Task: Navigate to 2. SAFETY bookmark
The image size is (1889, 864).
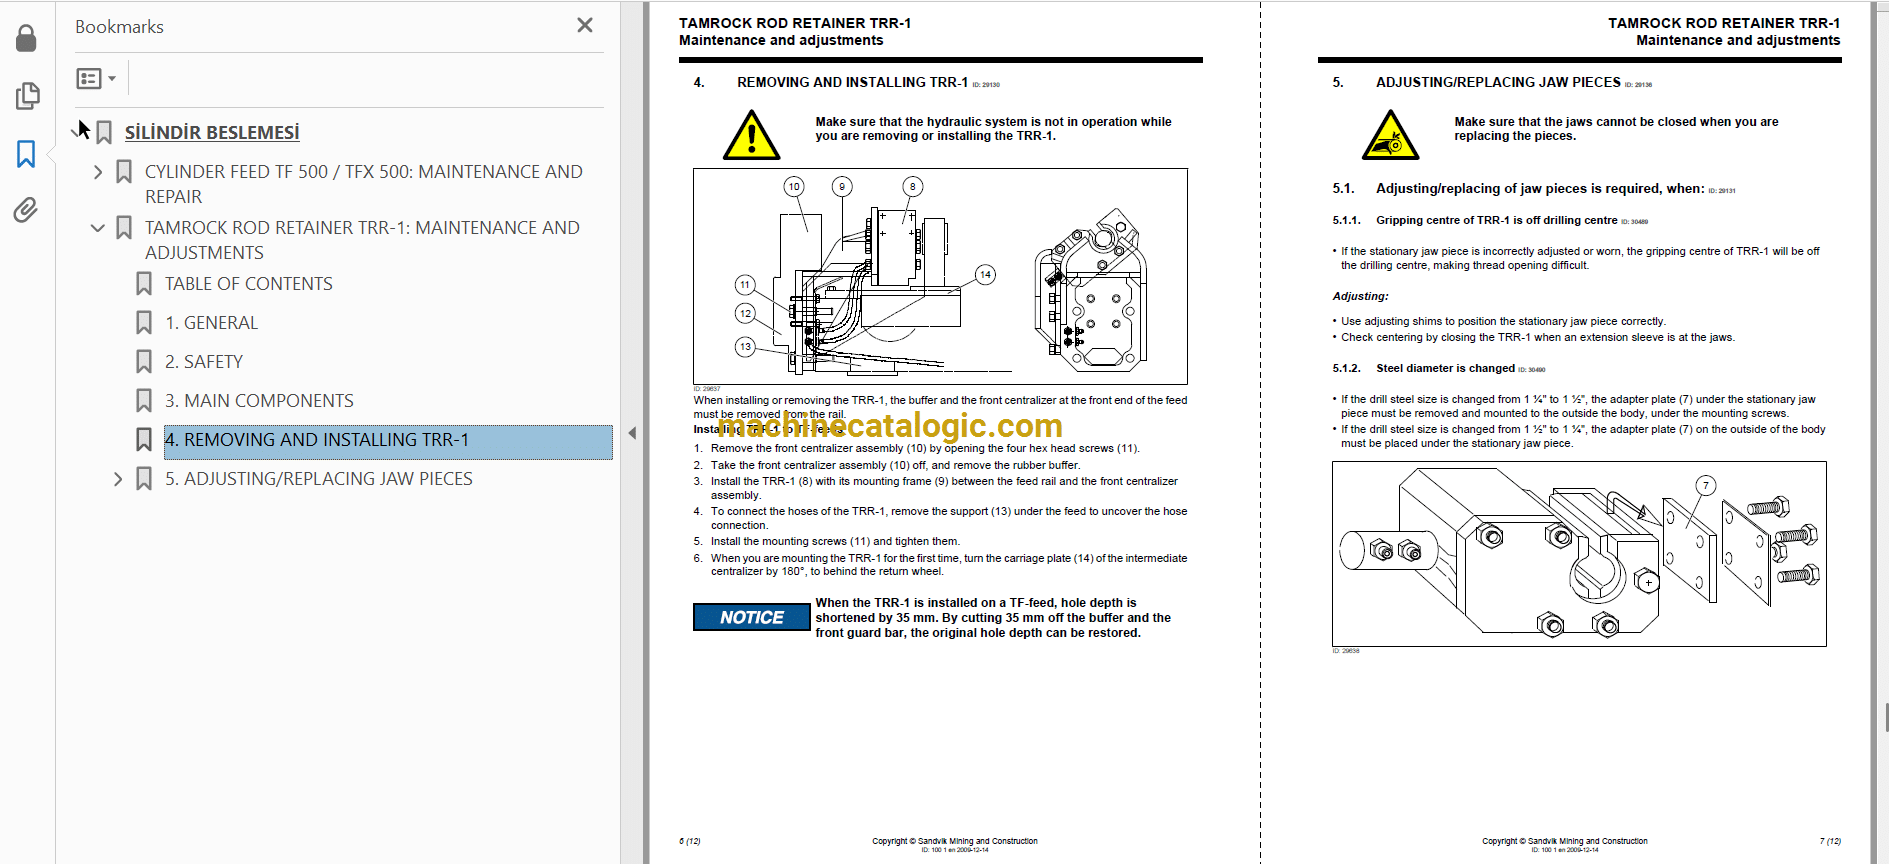Action: pyautogui.click(x=204, y=362)
